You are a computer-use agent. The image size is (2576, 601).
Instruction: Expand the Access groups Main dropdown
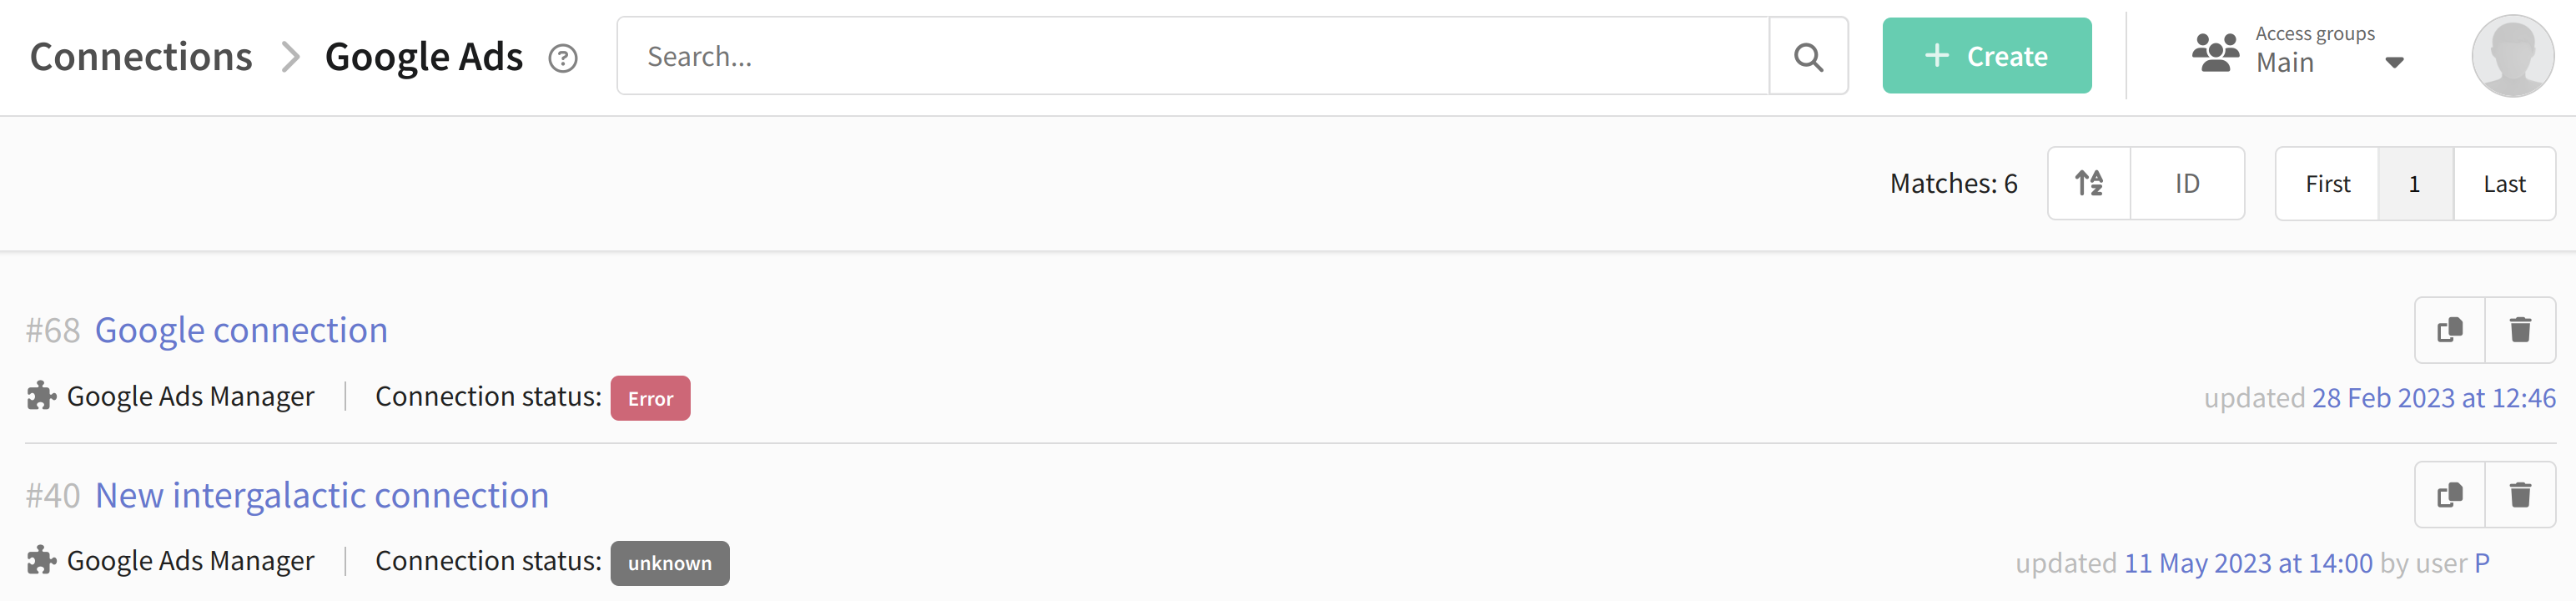(2394, 62)
